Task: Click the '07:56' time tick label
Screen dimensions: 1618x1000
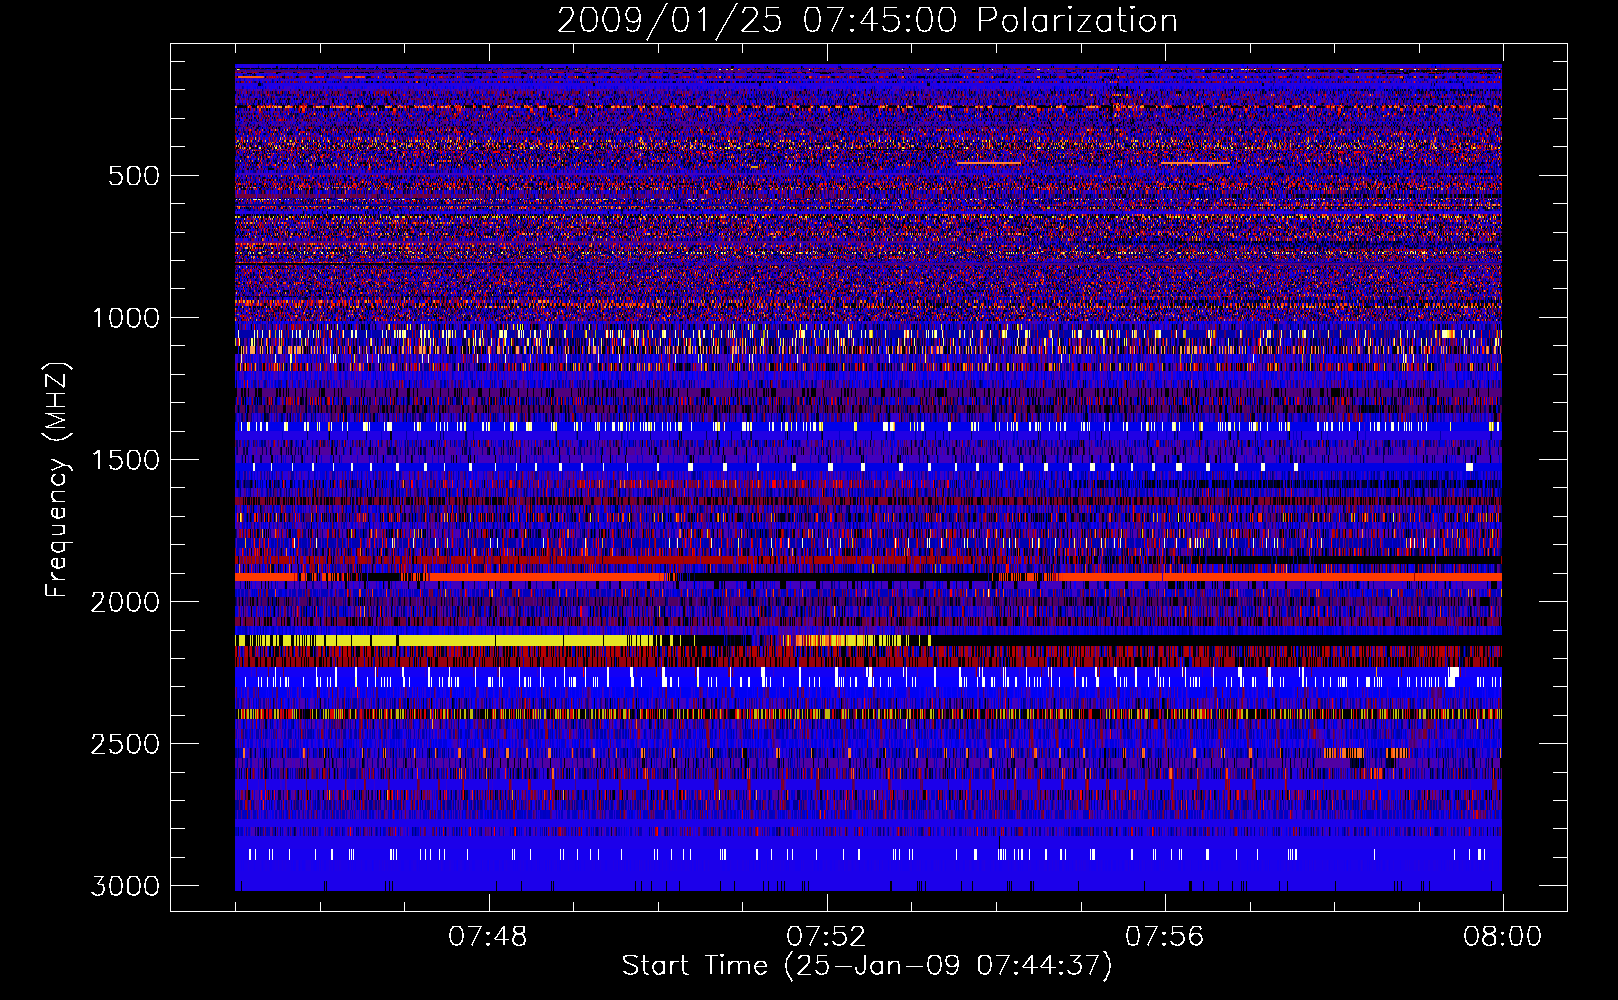Action: click(1164, 937)
